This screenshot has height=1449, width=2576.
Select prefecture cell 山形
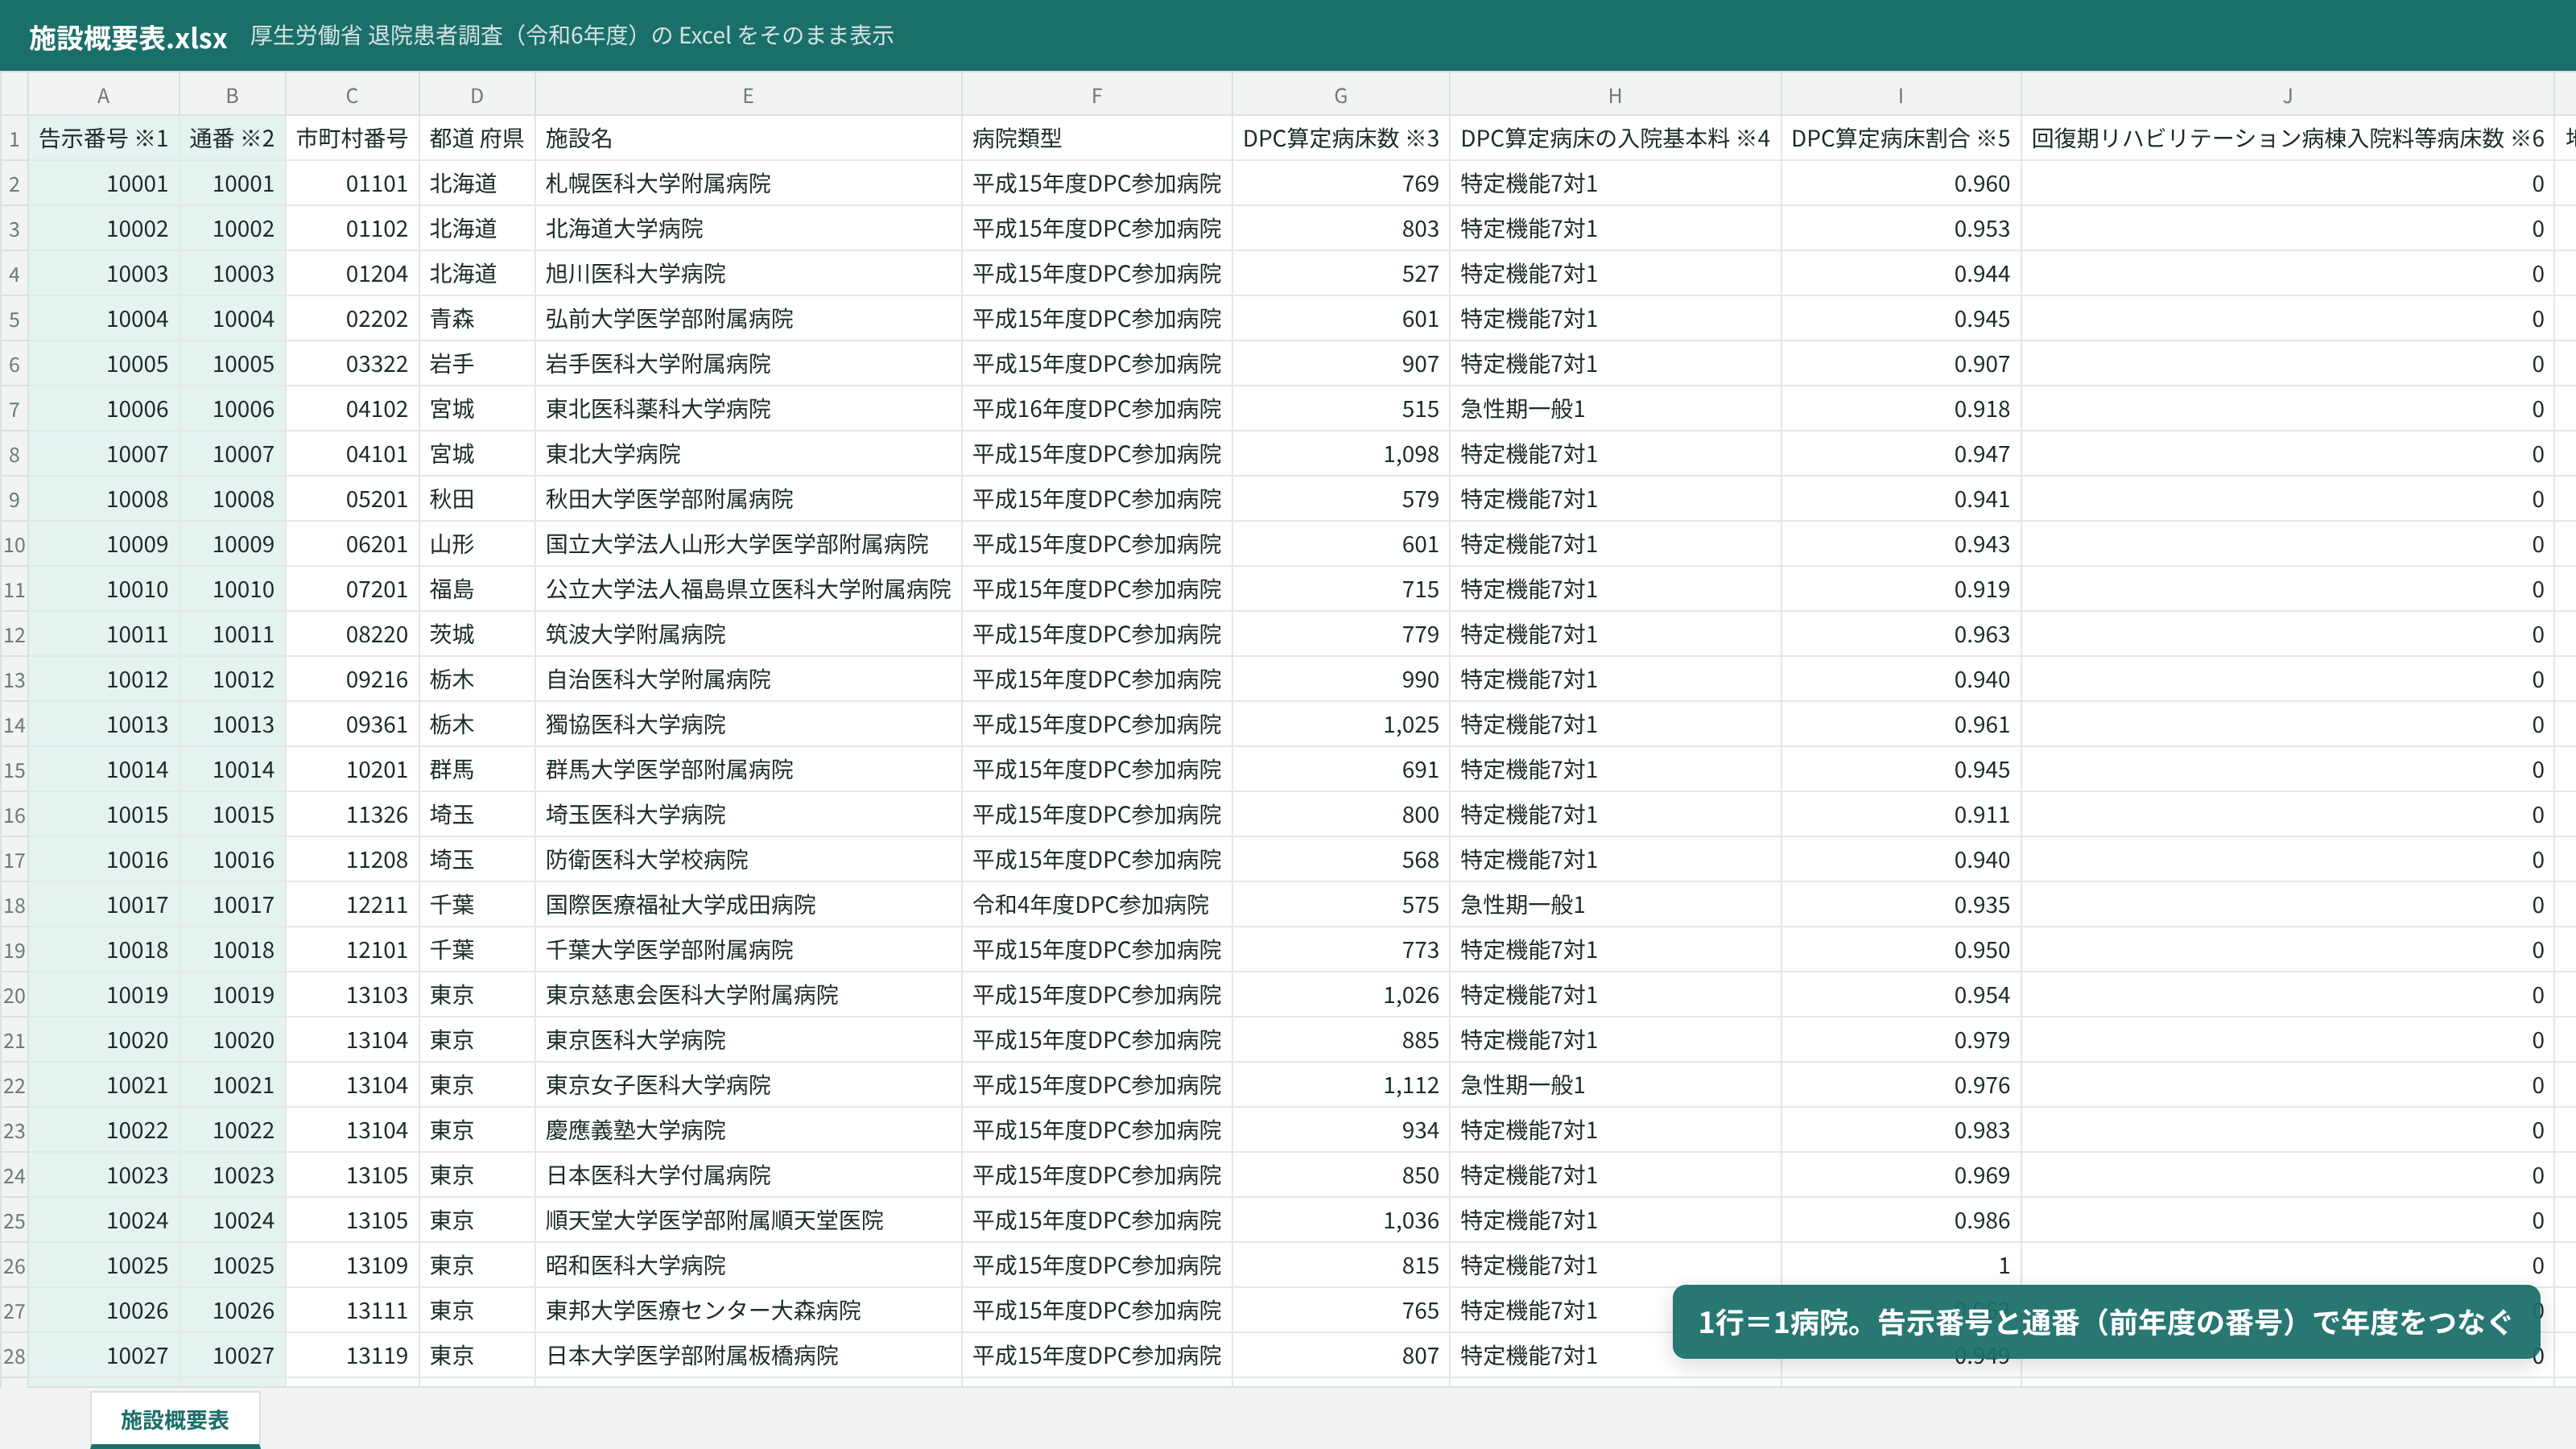pyautogui.click(x=477, y=544)
